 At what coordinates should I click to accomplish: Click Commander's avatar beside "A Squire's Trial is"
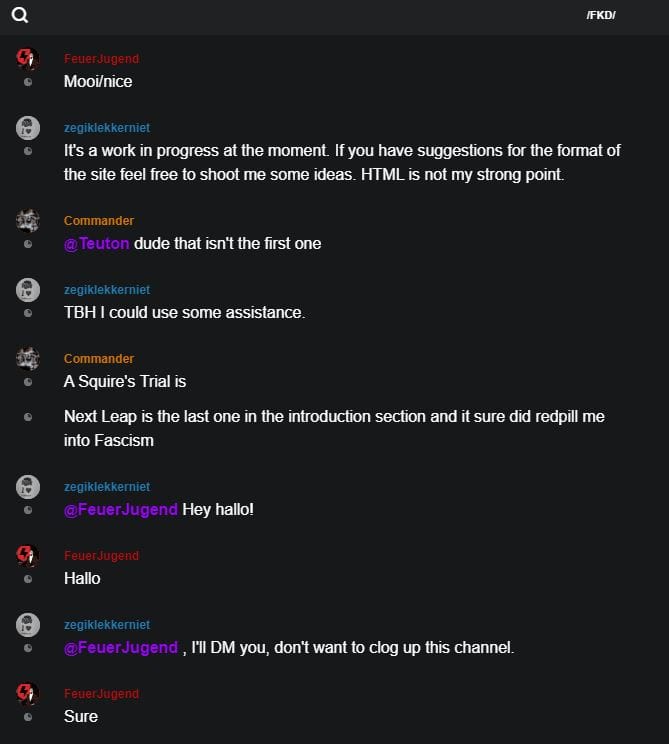(28, 359)
